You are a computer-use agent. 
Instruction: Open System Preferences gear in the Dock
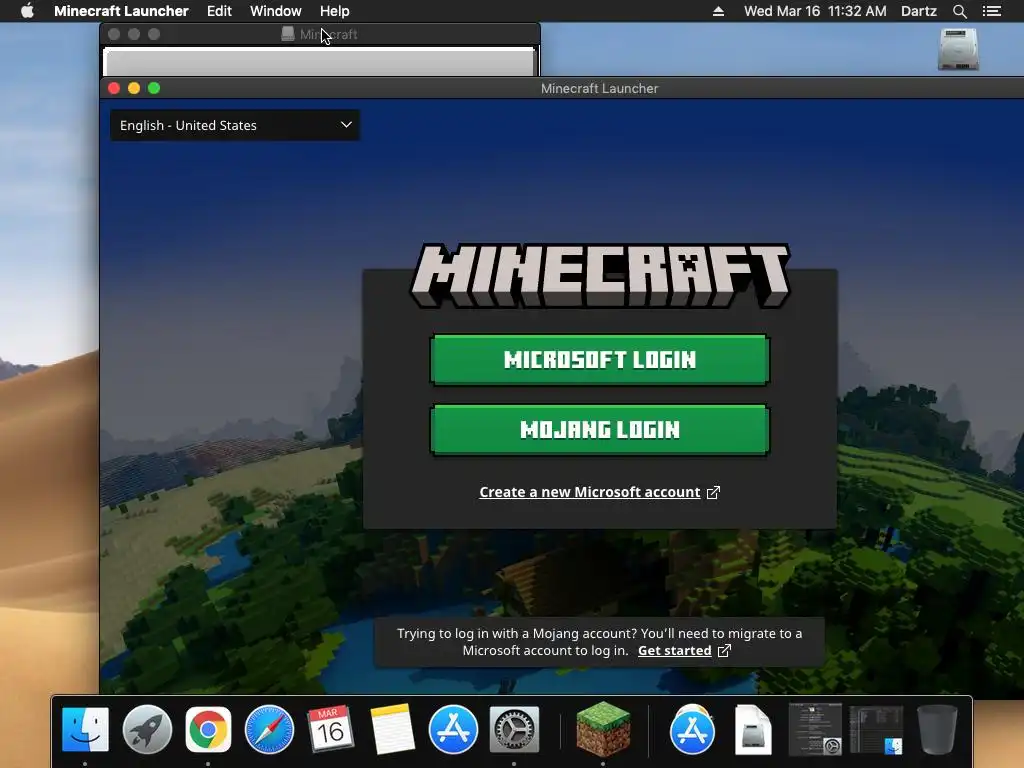coord(514,729)
